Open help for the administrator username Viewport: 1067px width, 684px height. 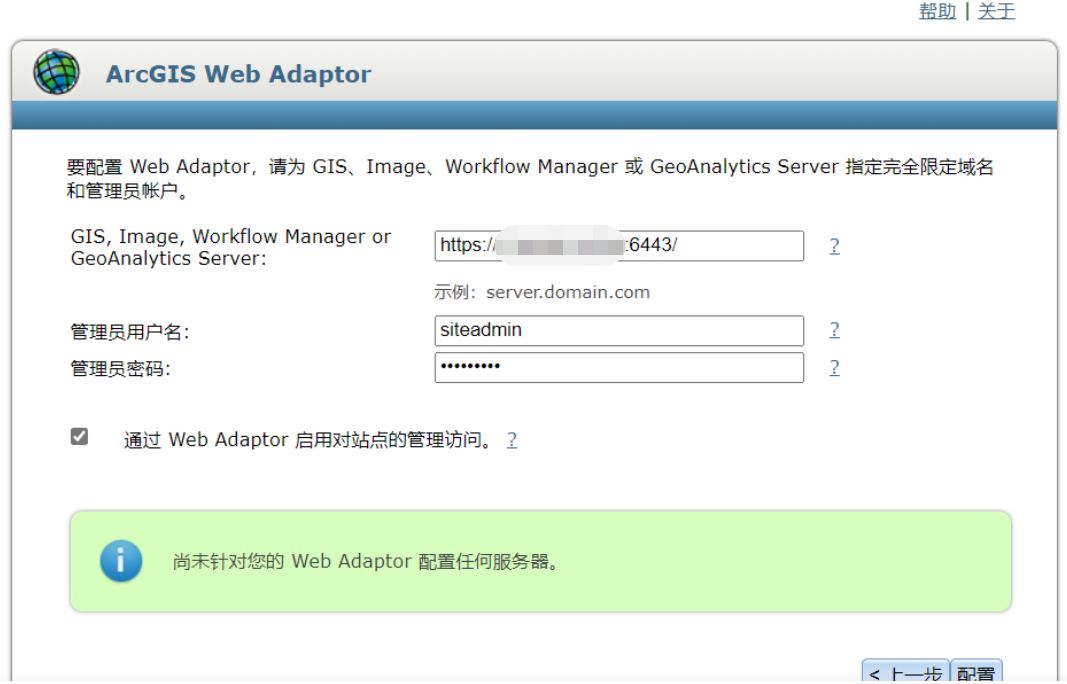pos(834,330)
